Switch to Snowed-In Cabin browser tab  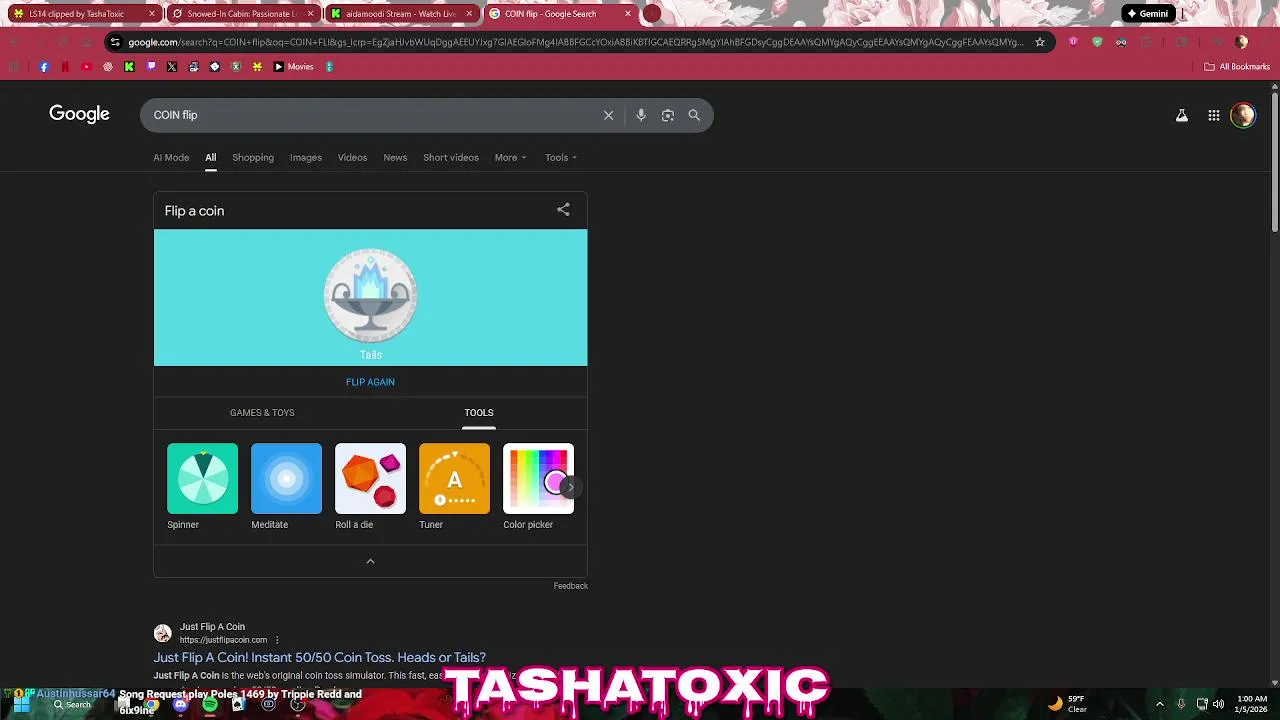(x=244, y=14)
